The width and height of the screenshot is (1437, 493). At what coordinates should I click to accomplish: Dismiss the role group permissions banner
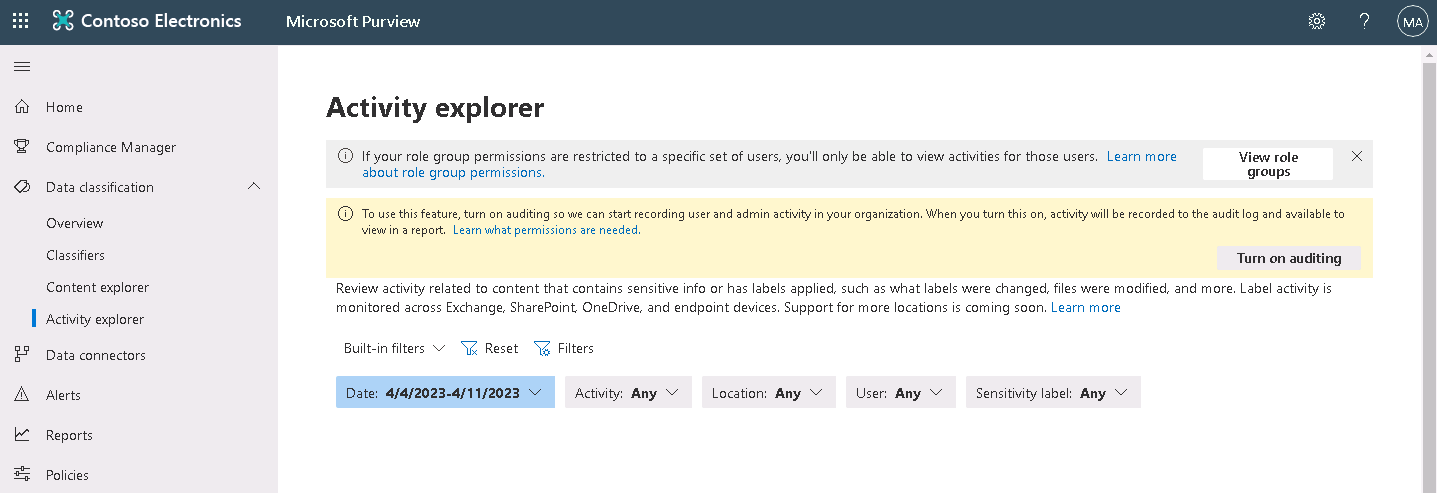click(x=1357, y=156)
